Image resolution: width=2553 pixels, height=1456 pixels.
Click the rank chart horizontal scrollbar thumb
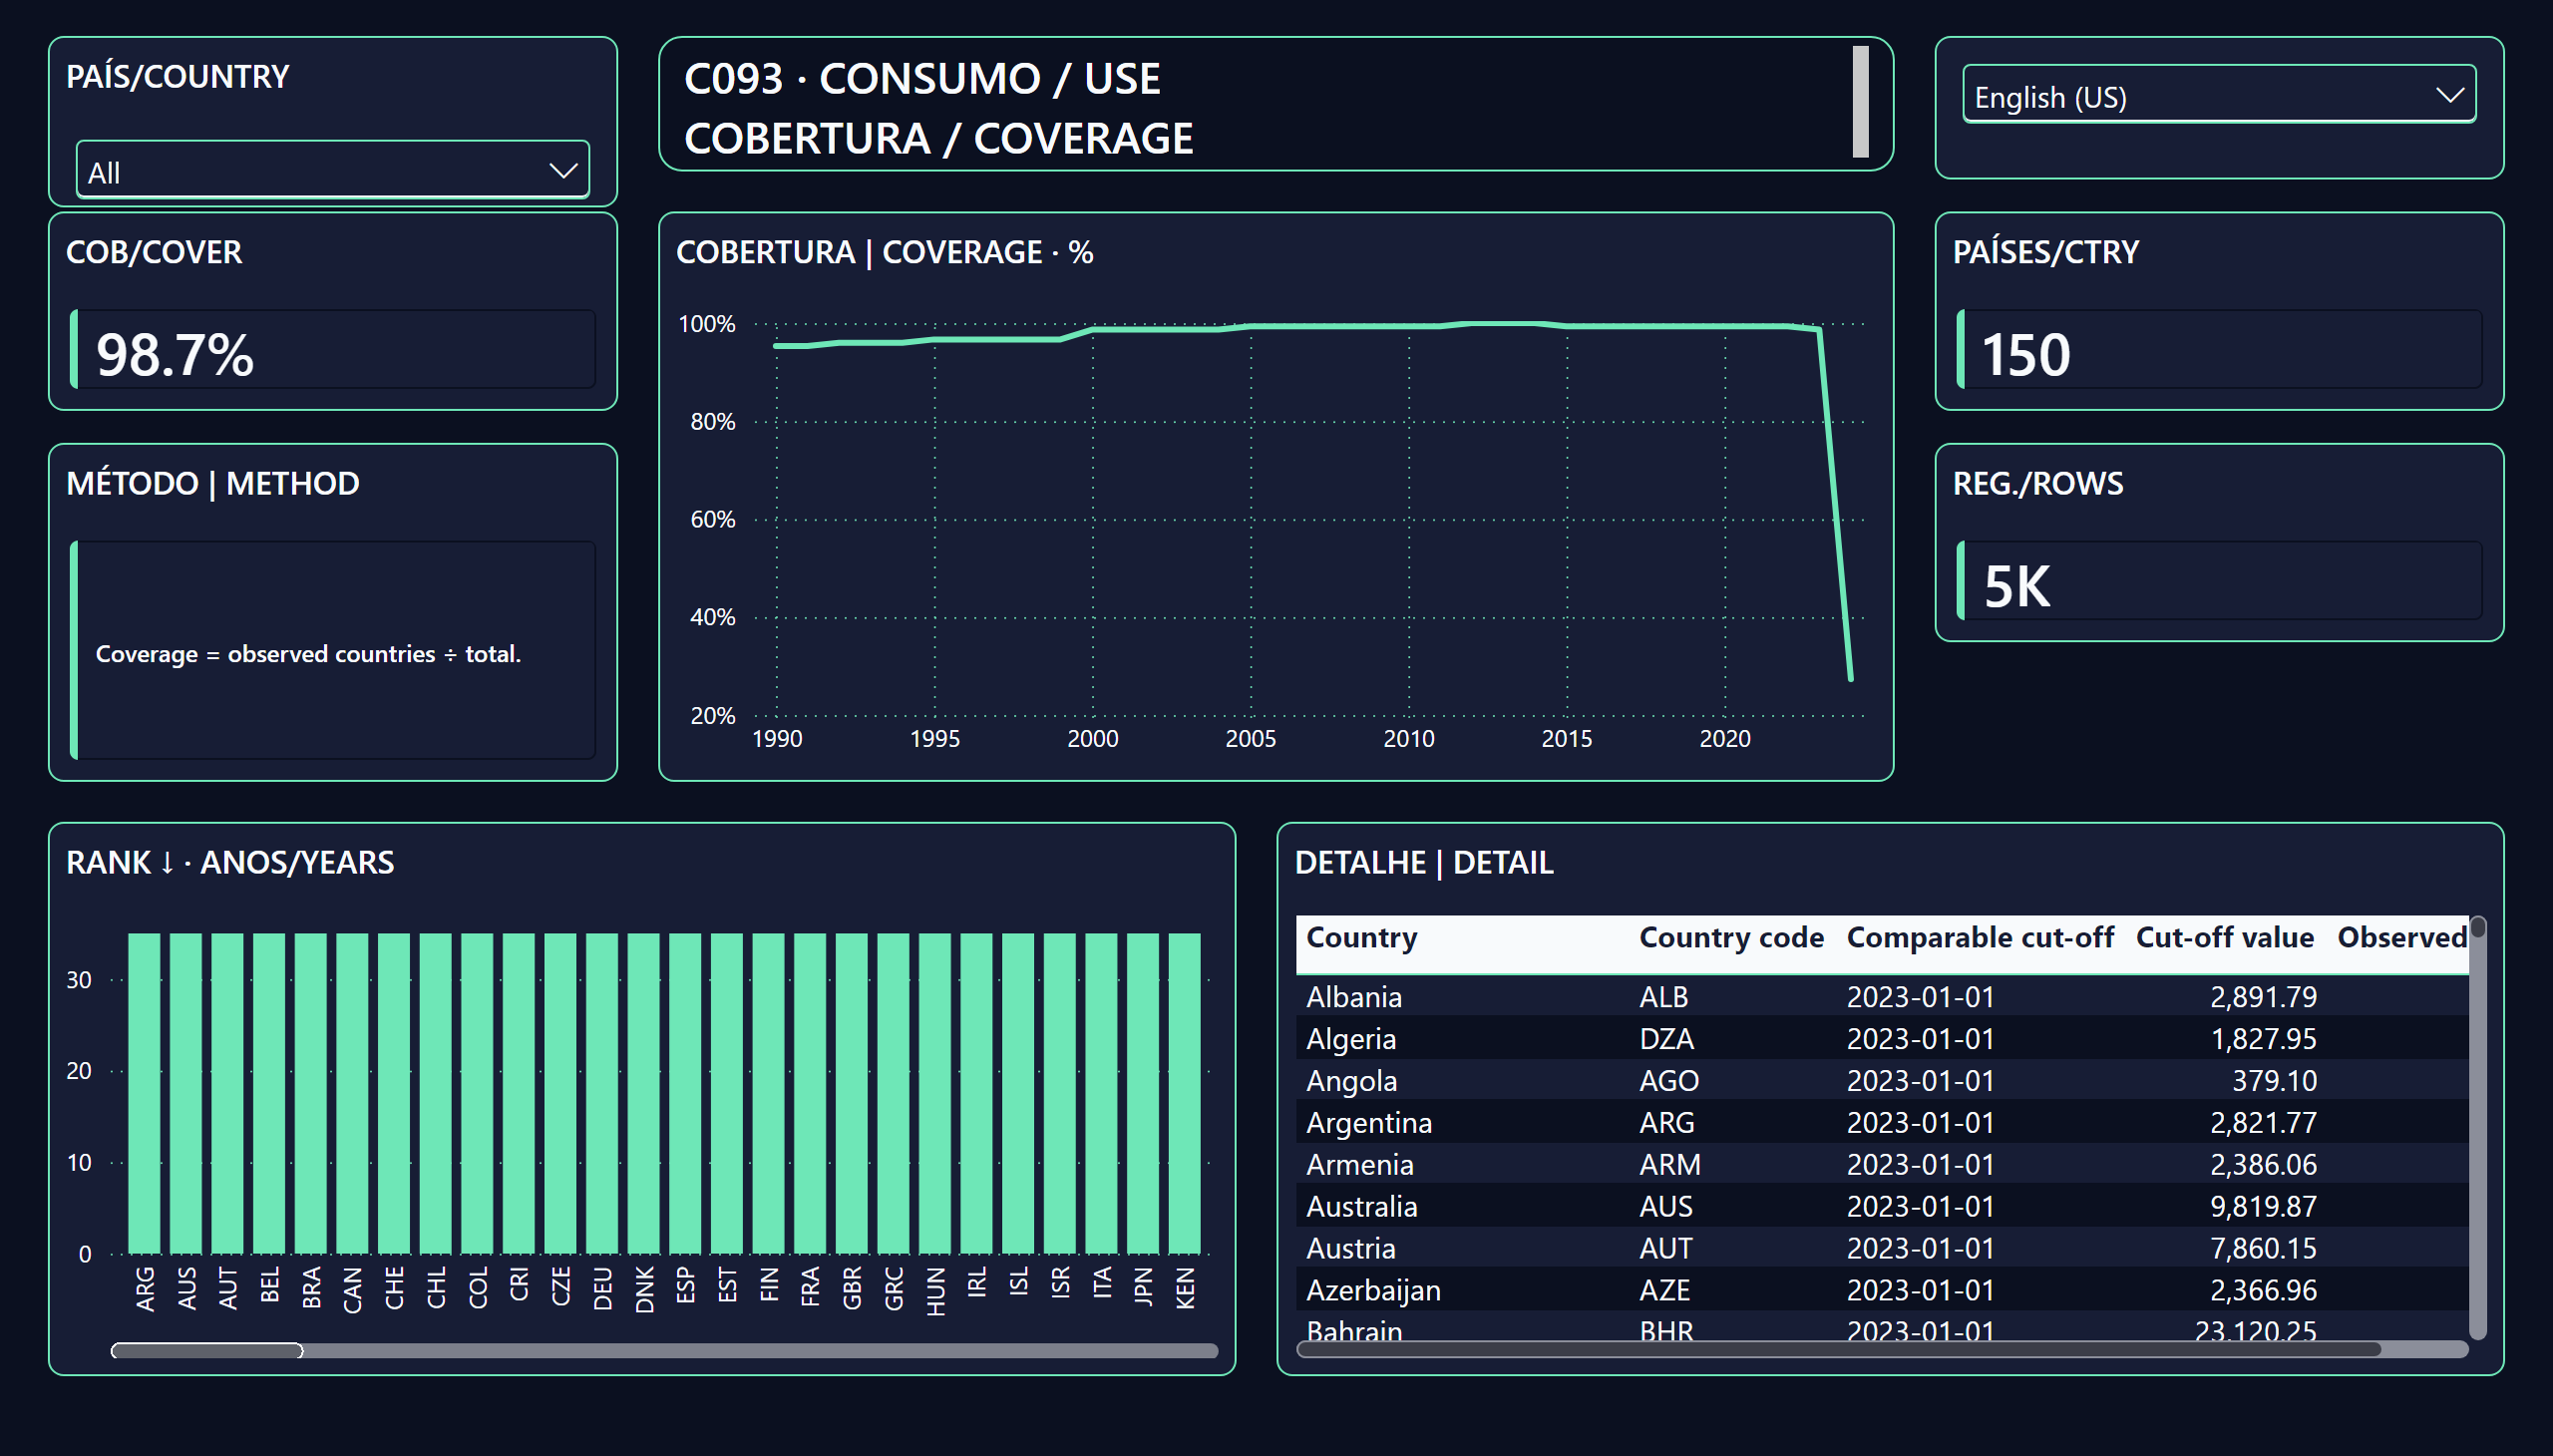point(207,1350)
